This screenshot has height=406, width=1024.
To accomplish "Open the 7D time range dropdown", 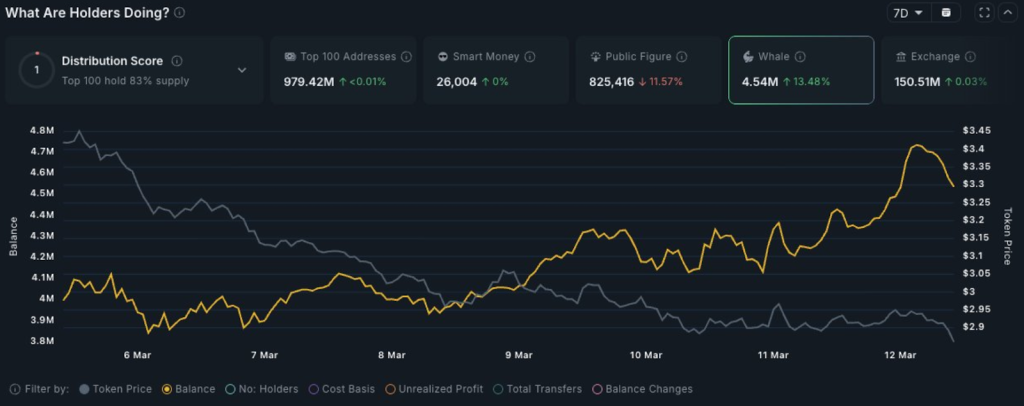I will [x=908, y=13].
